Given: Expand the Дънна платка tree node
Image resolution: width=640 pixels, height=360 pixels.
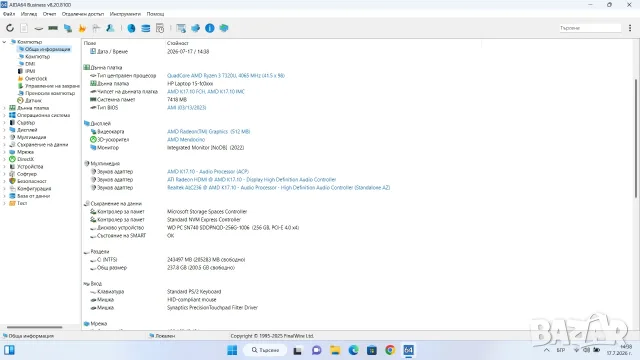Looking at the screenshot, I should [x=4, y=108].
